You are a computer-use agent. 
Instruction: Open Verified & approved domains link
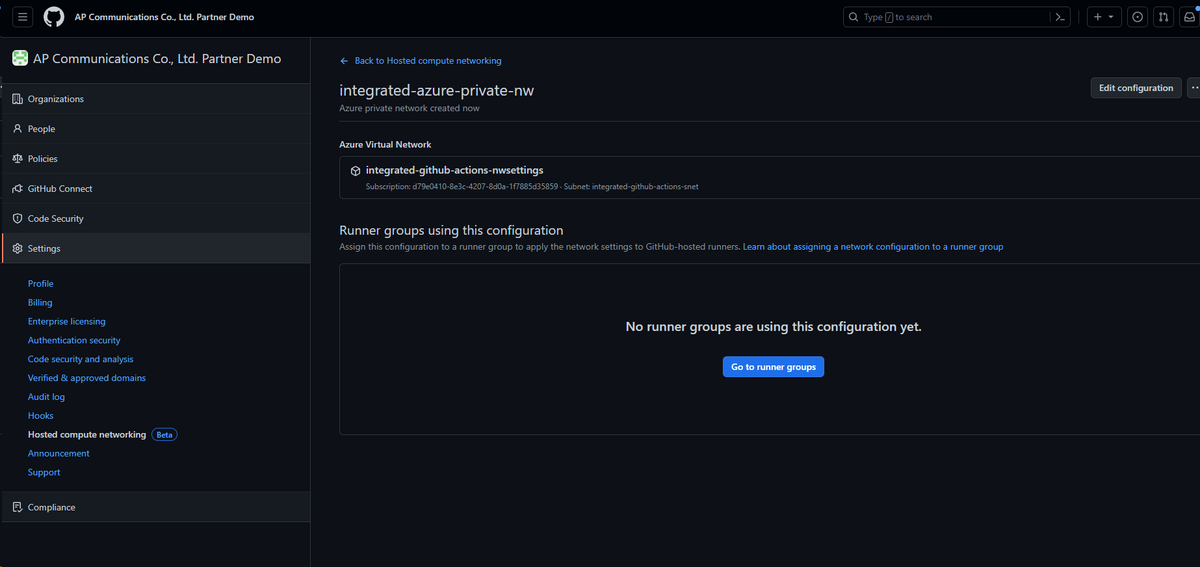(87, 379)
